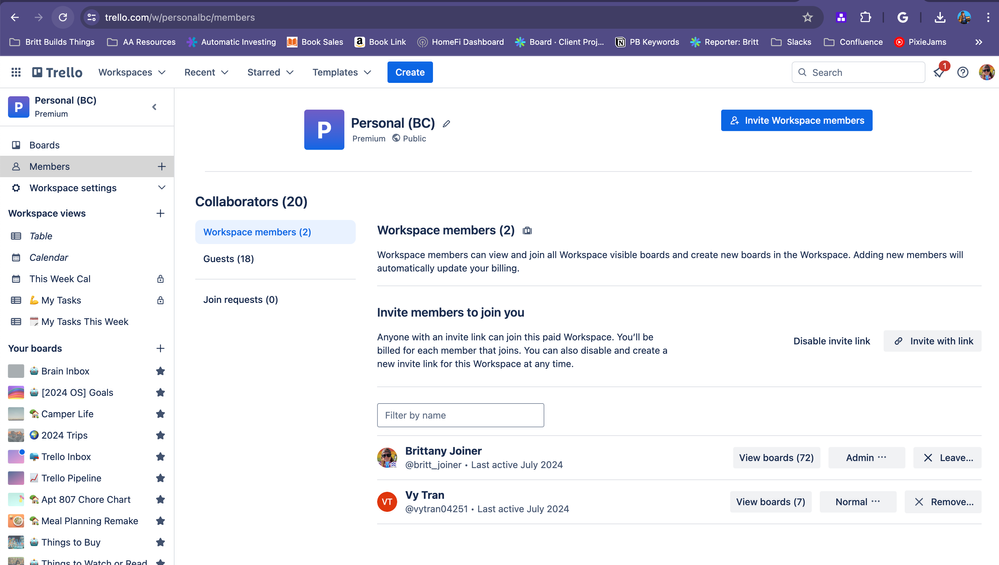Select Join requests (0) tab
Image resolution: width=999 pixels, height=565 pixels.
tap(275, 299)
